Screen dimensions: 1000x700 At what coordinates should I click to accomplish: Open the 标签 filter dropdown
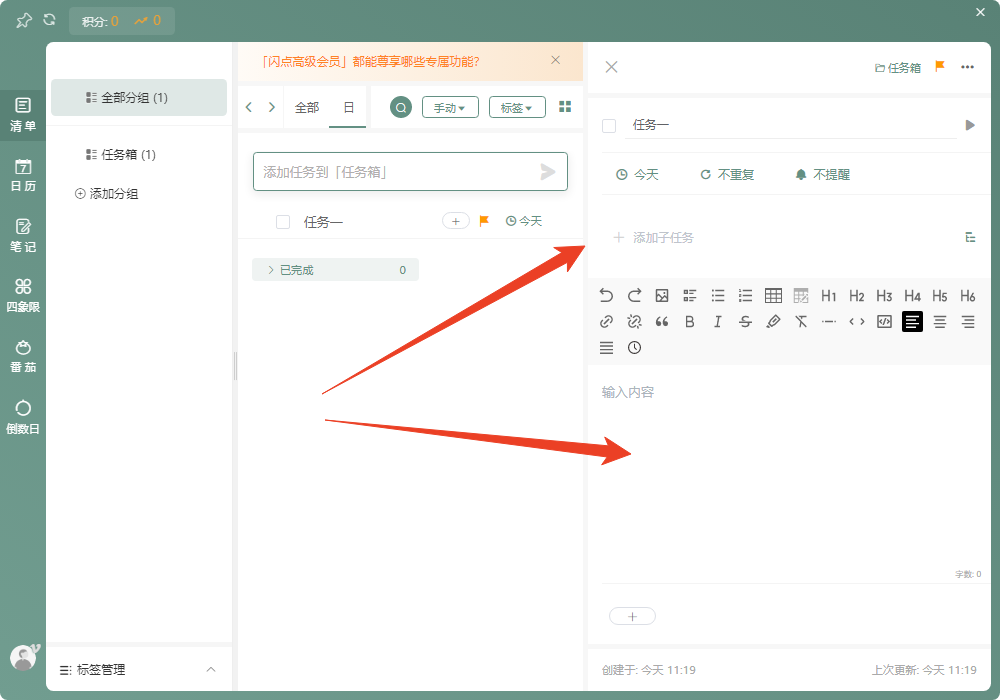(x=517, y=106)
